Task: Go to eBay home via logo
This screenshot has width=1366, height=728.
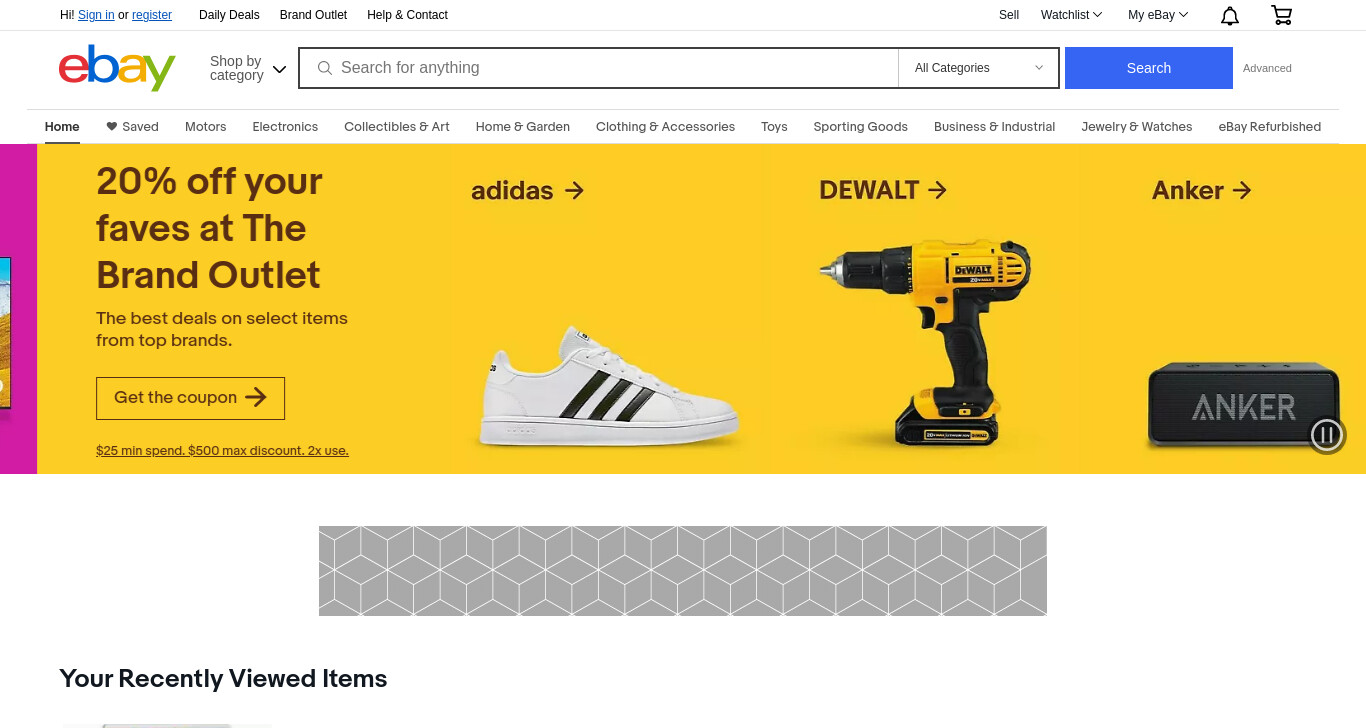Action: [117, 68]
